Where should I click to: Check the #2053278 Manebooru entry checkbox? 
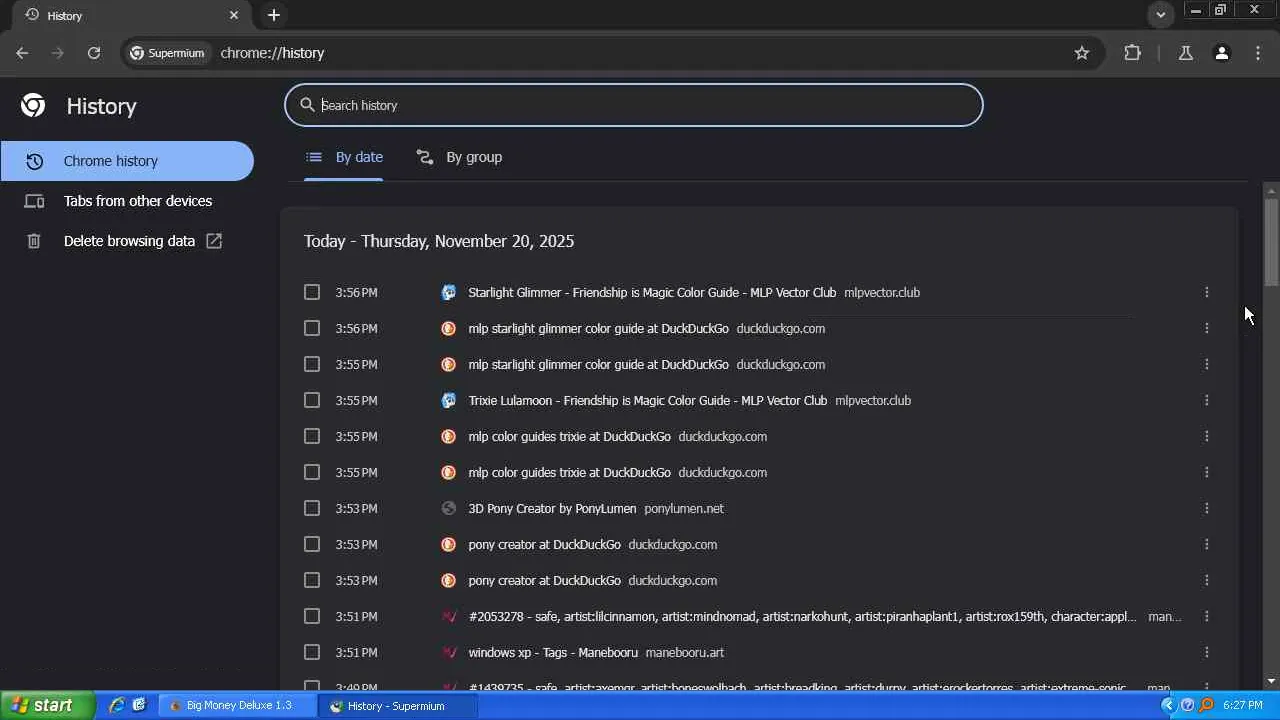[x=312, y=617]
